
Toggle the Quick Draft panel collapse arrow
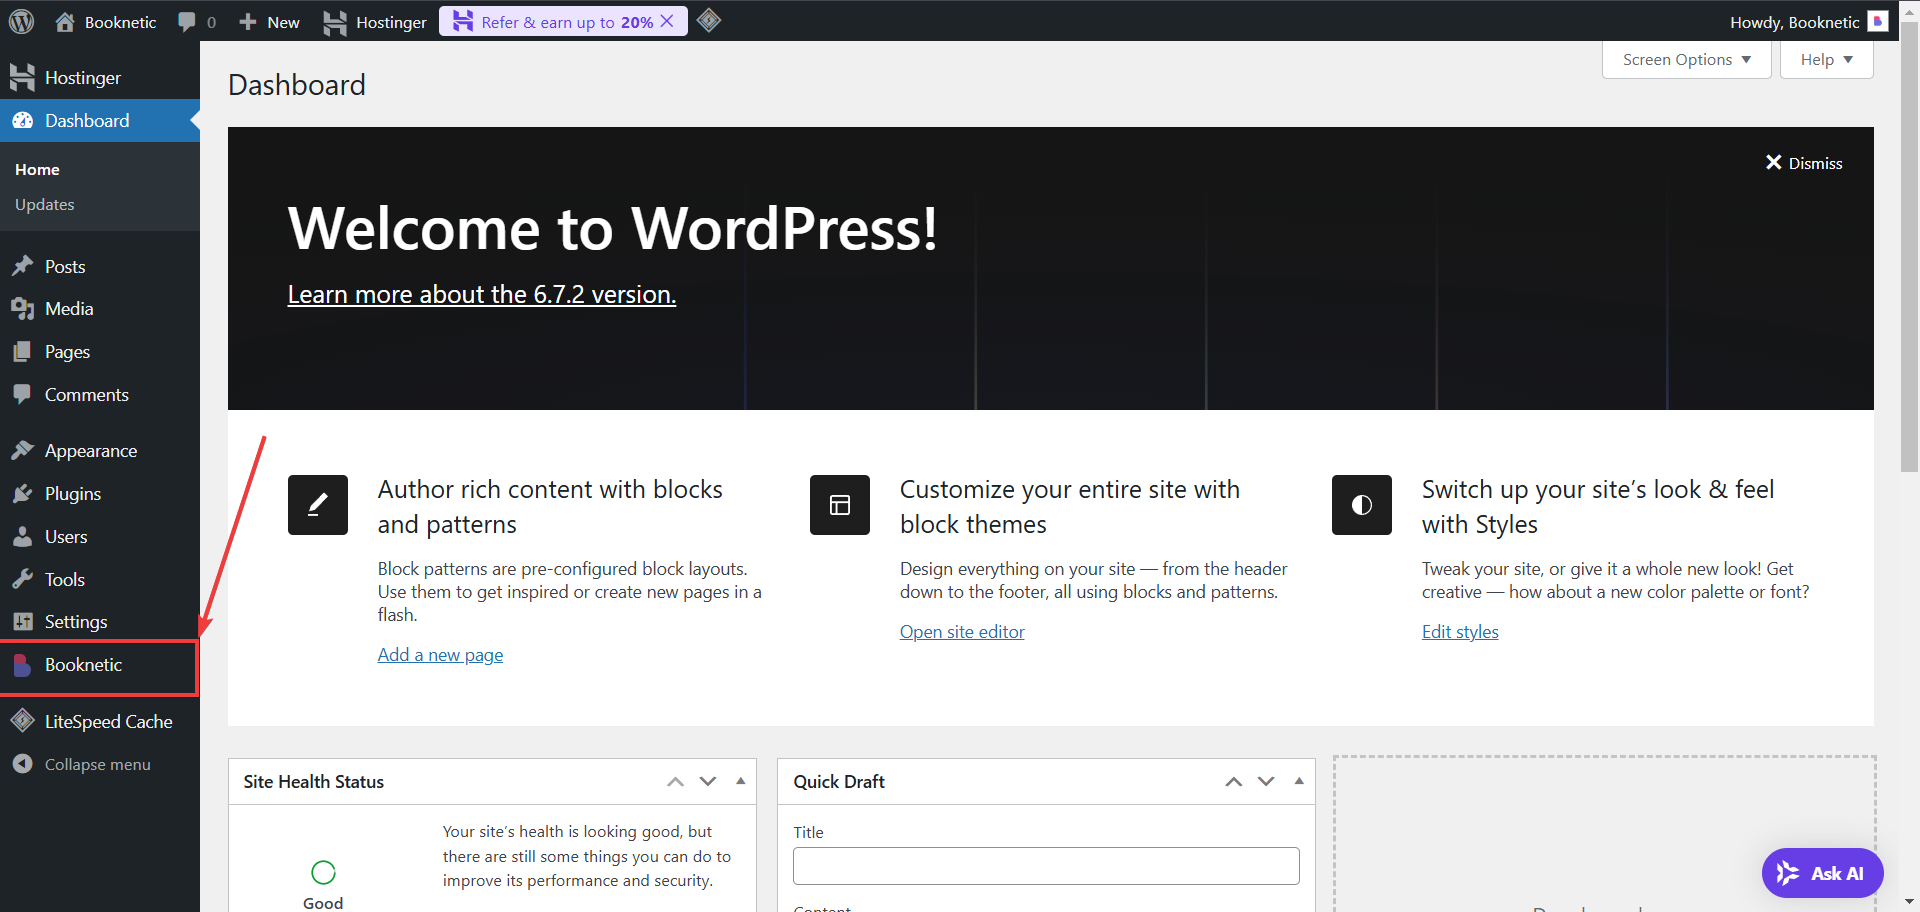tap(1299, 781)
